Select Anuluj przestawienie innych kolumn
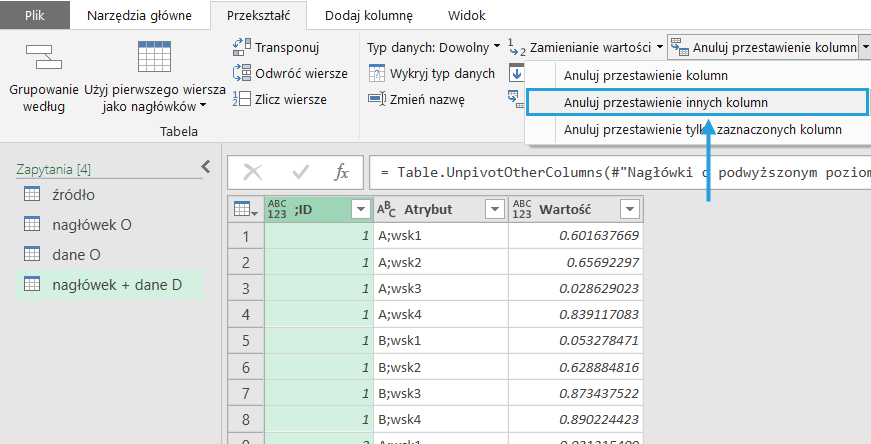This screenshot has height=444, width=871. pyautogui.click(x=665, y=102)
